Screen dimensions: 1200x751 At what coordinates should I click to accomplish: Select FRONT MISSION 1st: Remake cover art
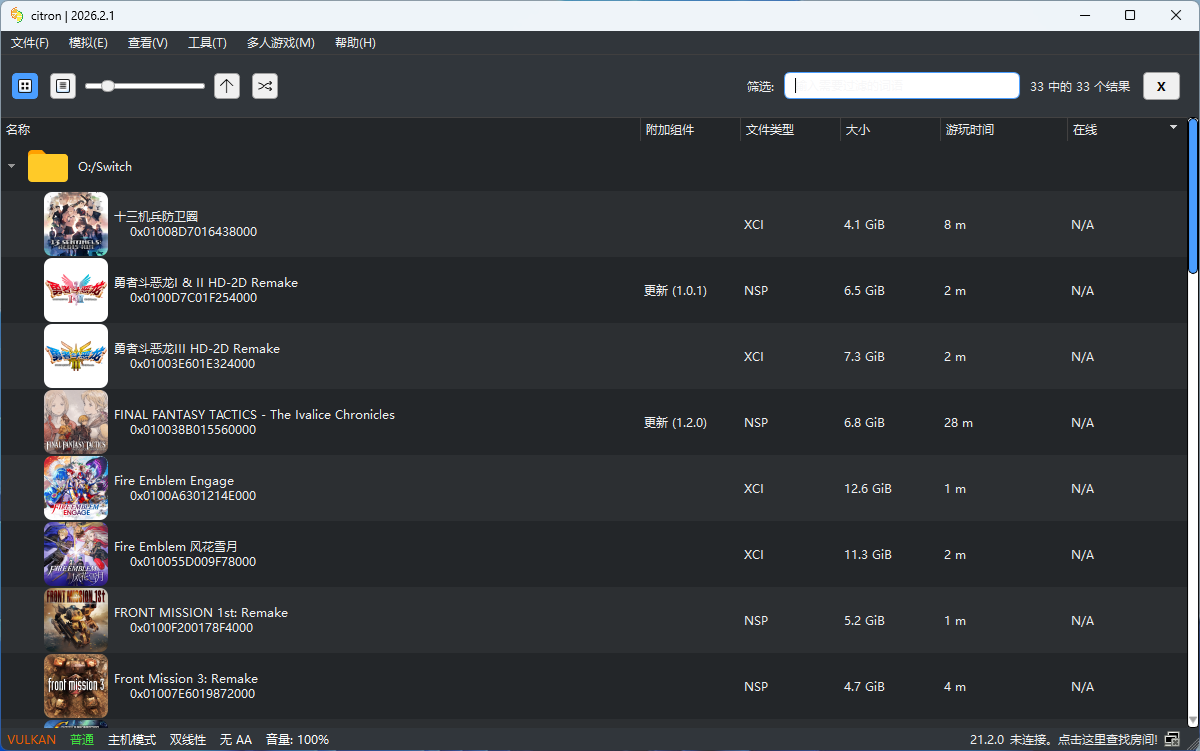(x=76, y=621)
